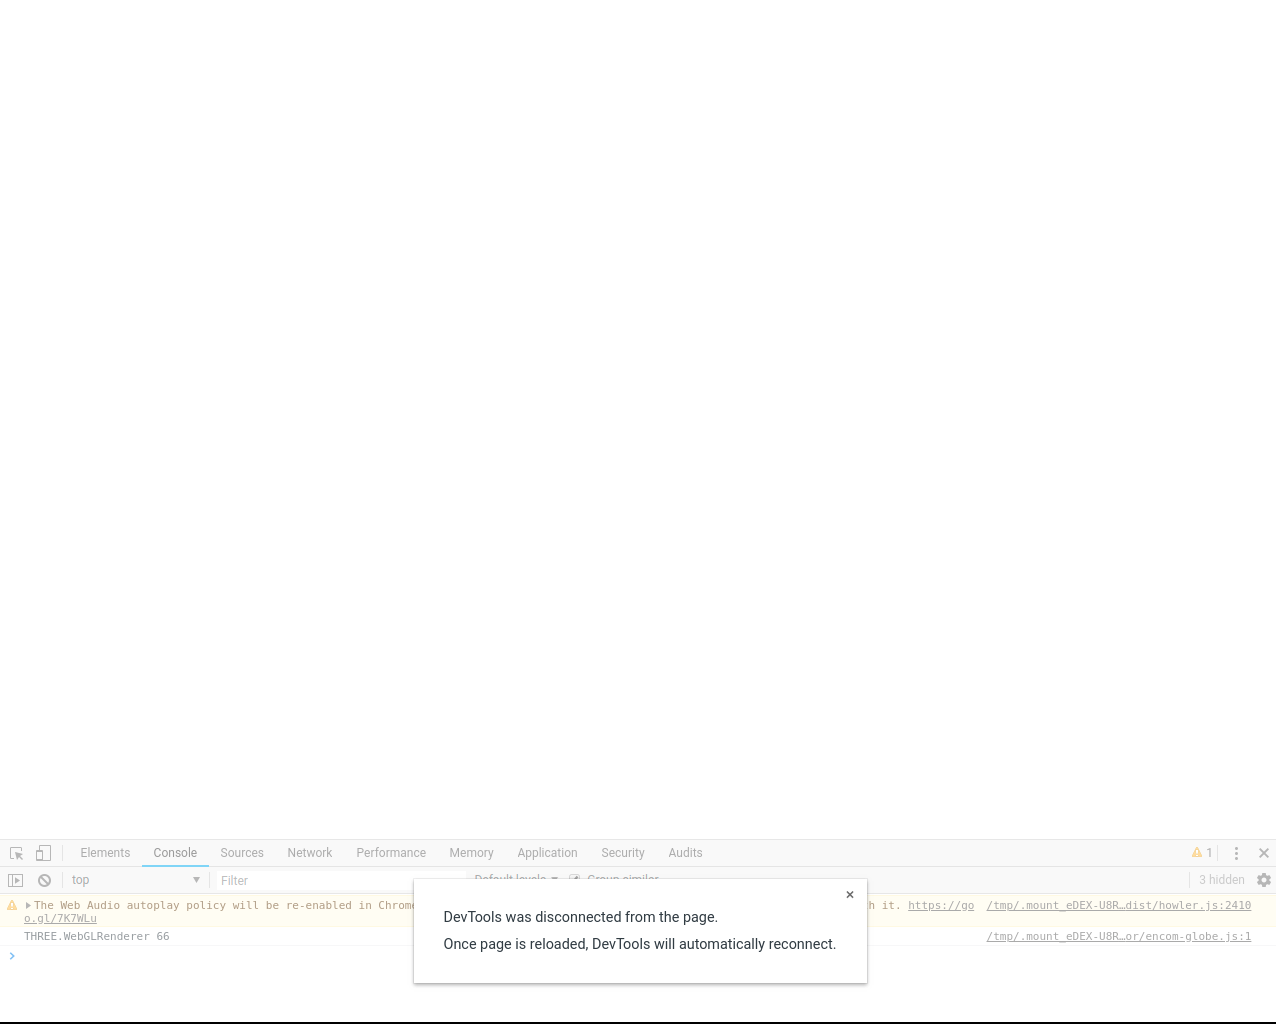Screen dimensions: 1276x1024
Task: Show the console sidebar icon
Action: 15,880
